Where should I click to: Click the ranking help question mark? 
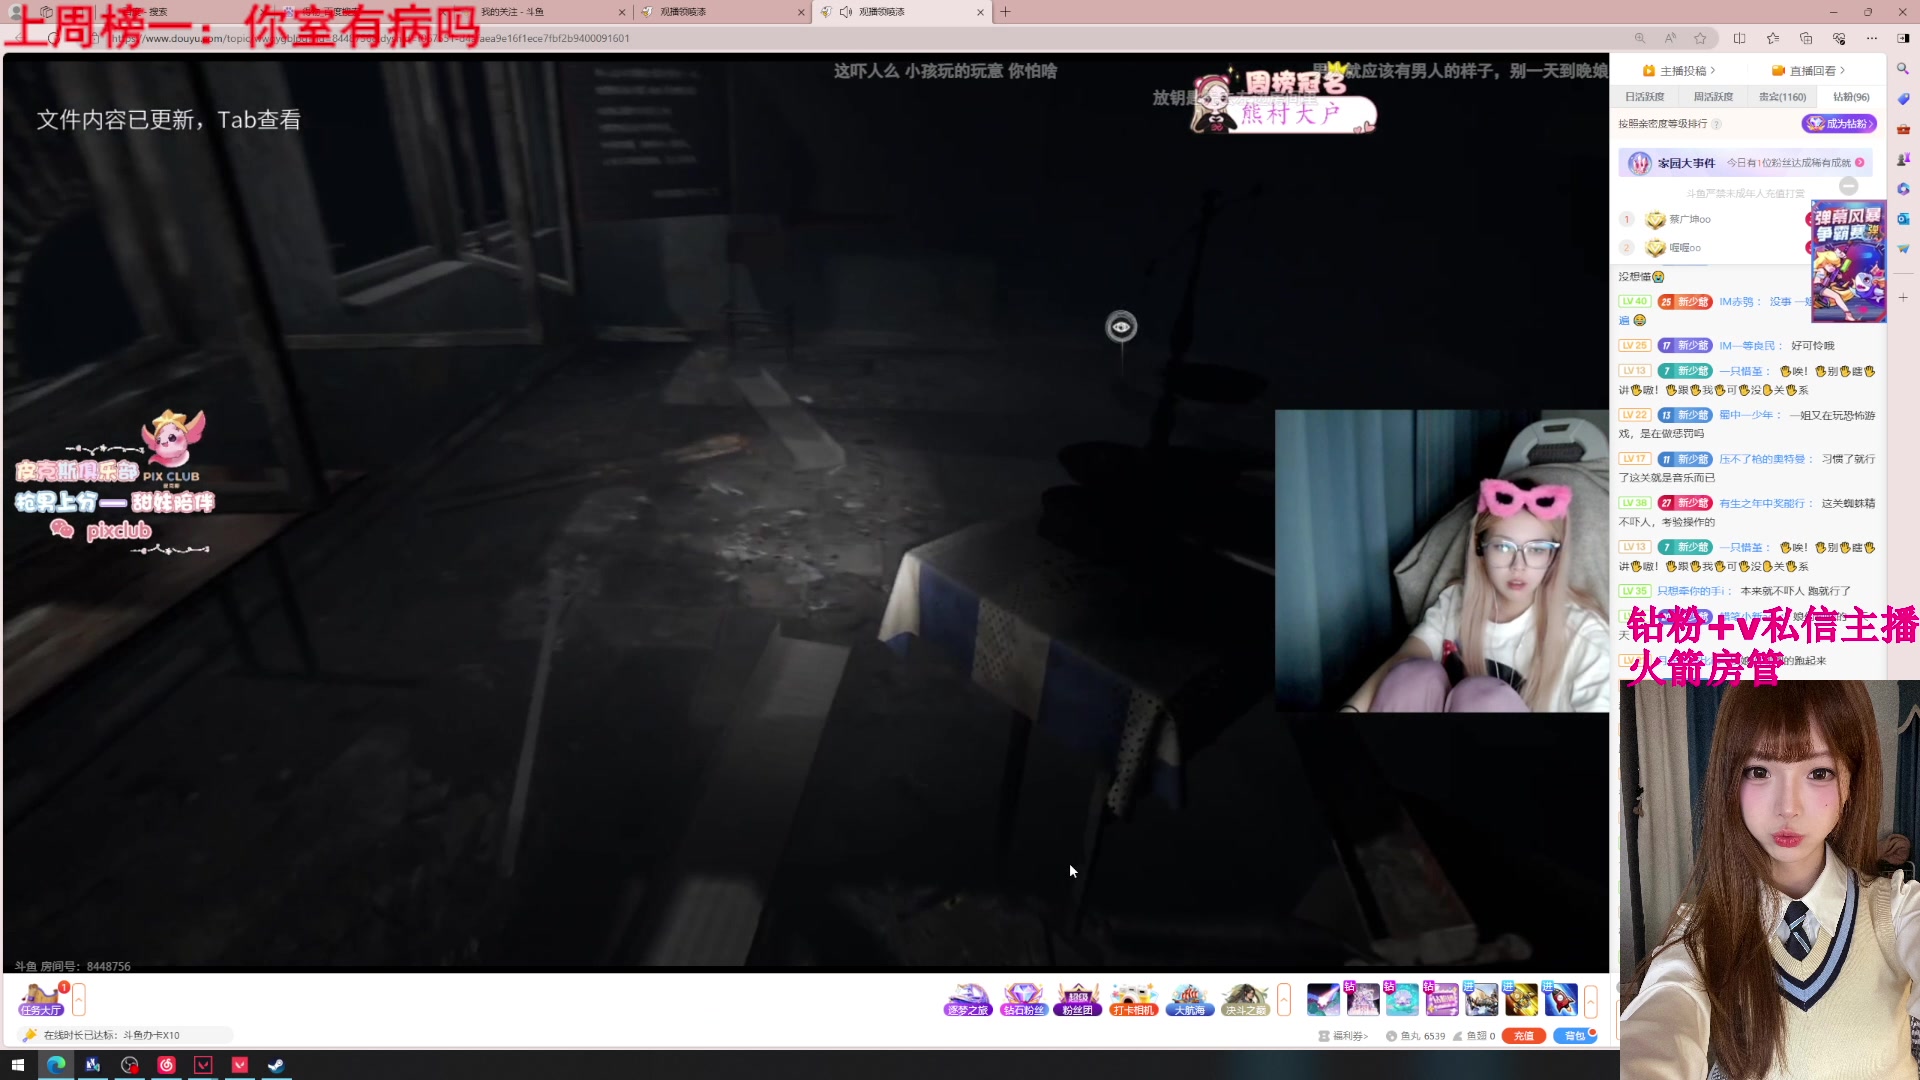click(1716, 124)
